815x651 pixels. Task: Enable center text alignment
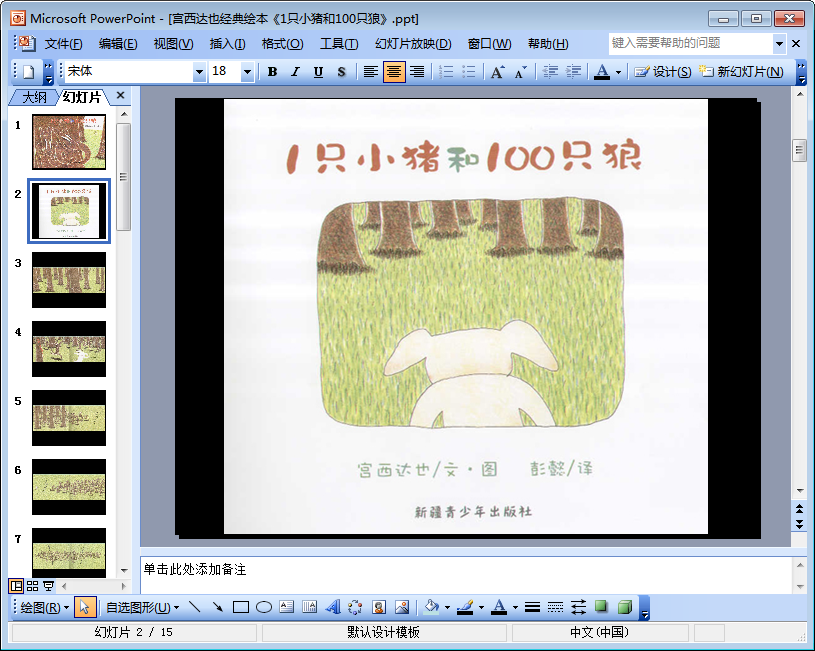394,72
